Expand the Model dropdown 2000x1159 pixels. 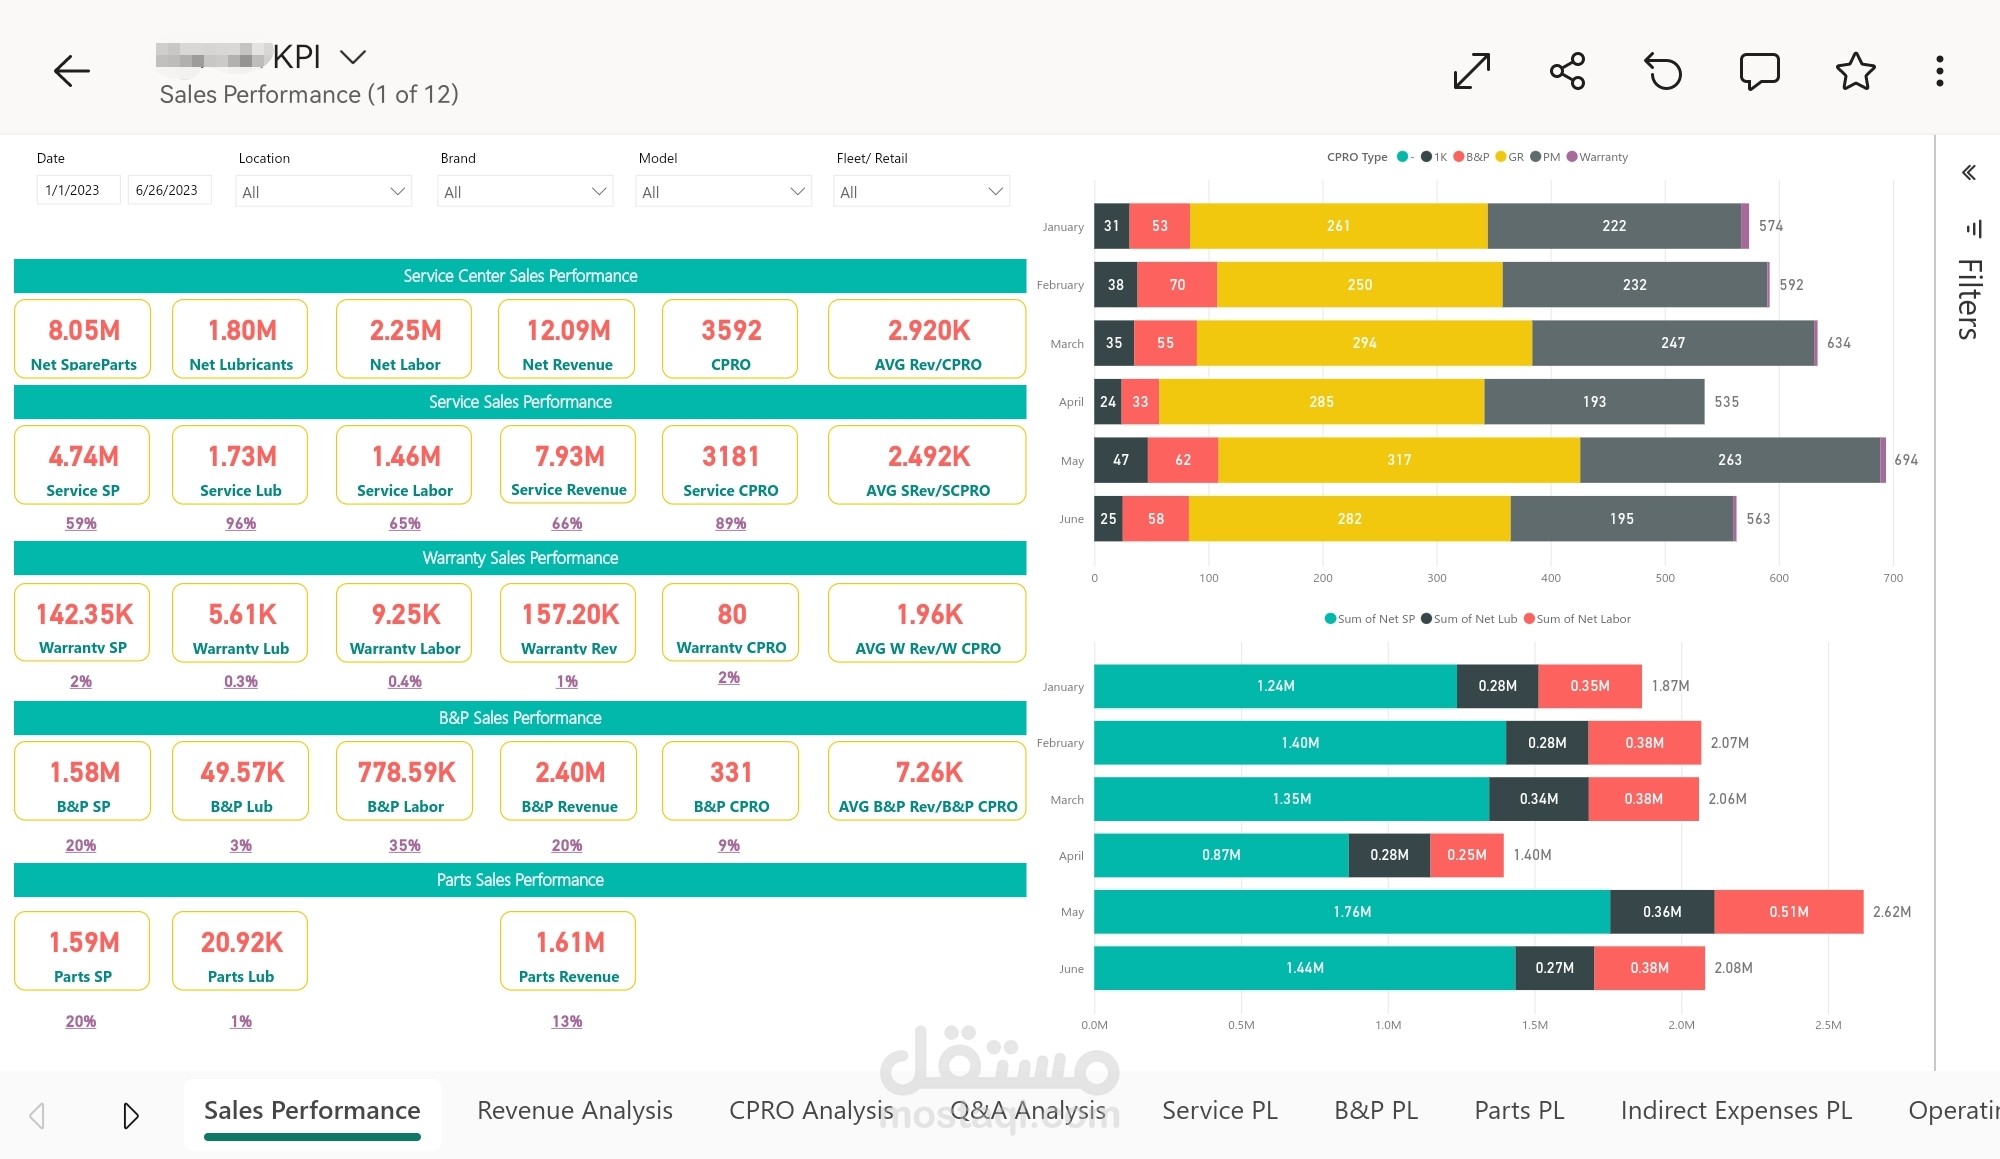point(724,191)
